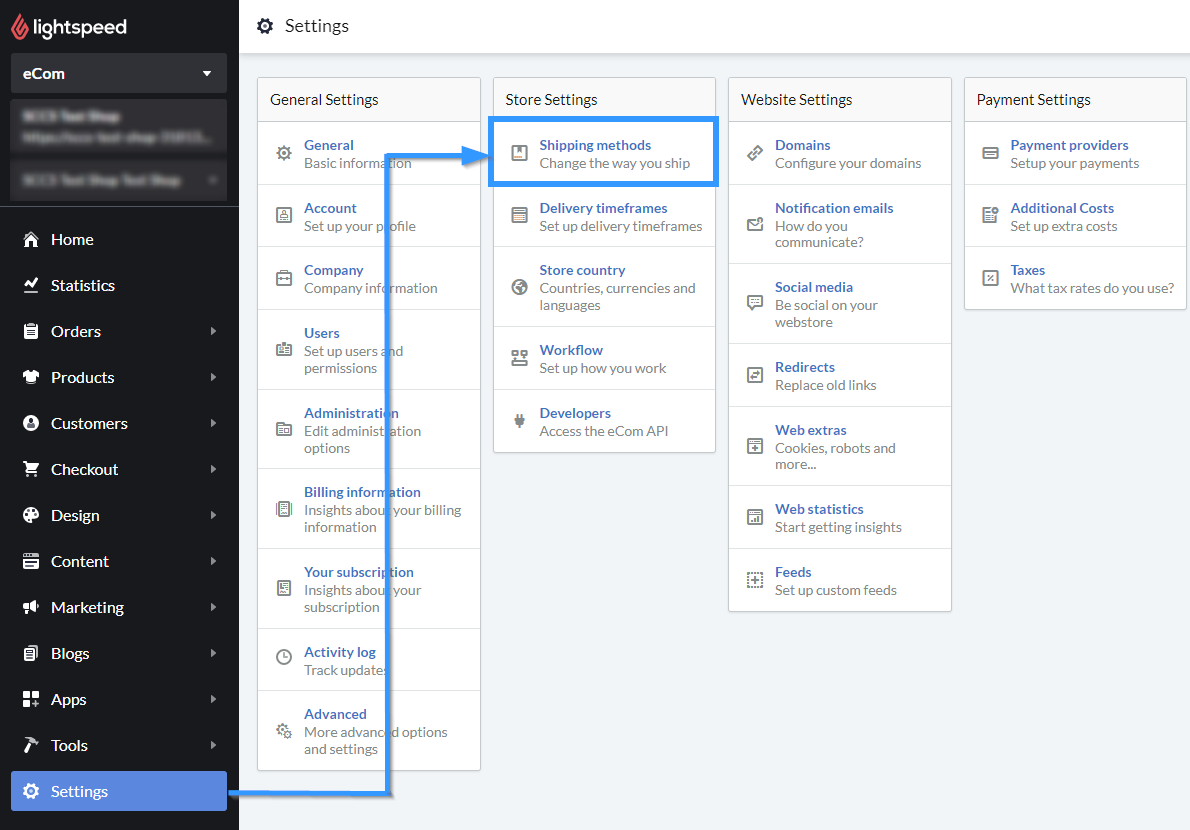This screenshot has height=830, width=1190.
Task: Click the Settings gear in the top header
Action: point(265,26)
